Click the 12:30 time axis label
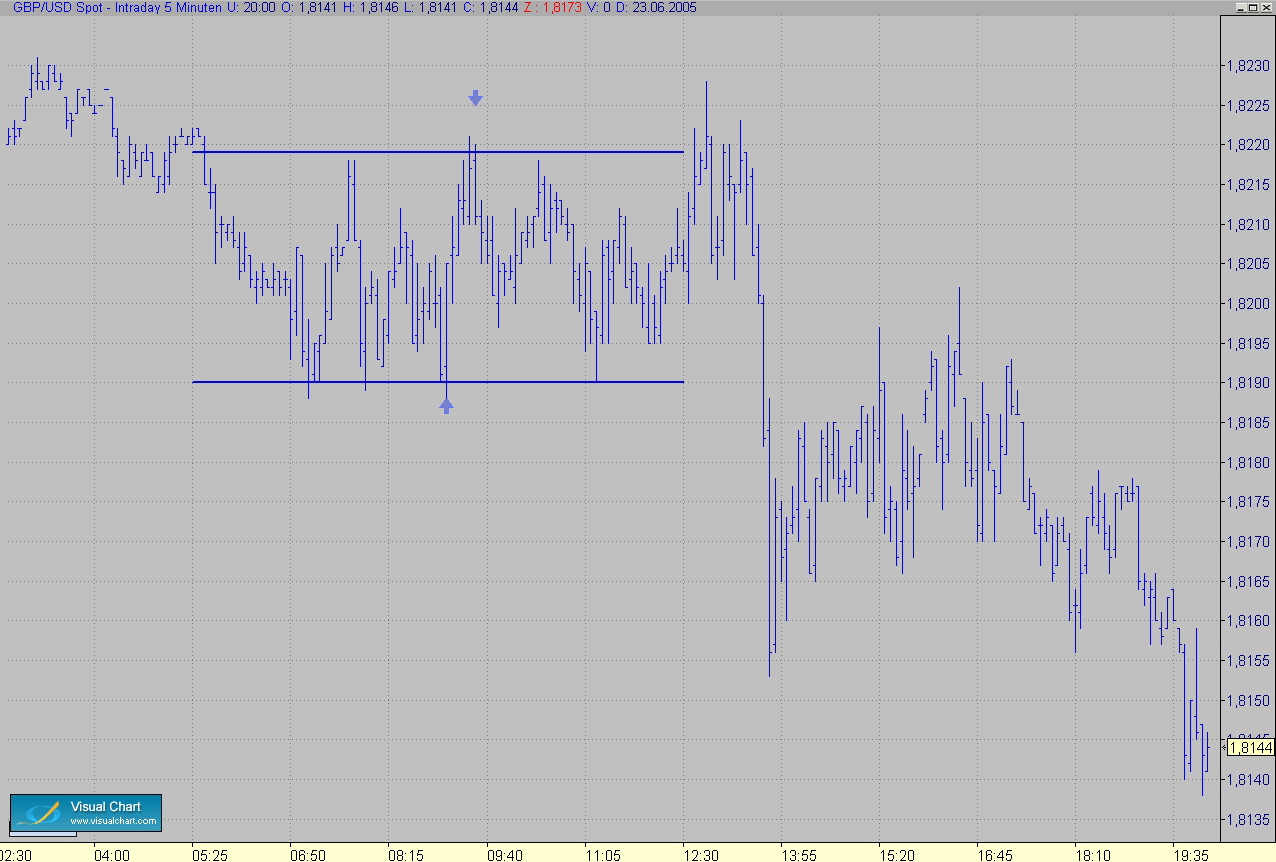This screenshot has width=1276, height=862. click(x=701, y=856)
